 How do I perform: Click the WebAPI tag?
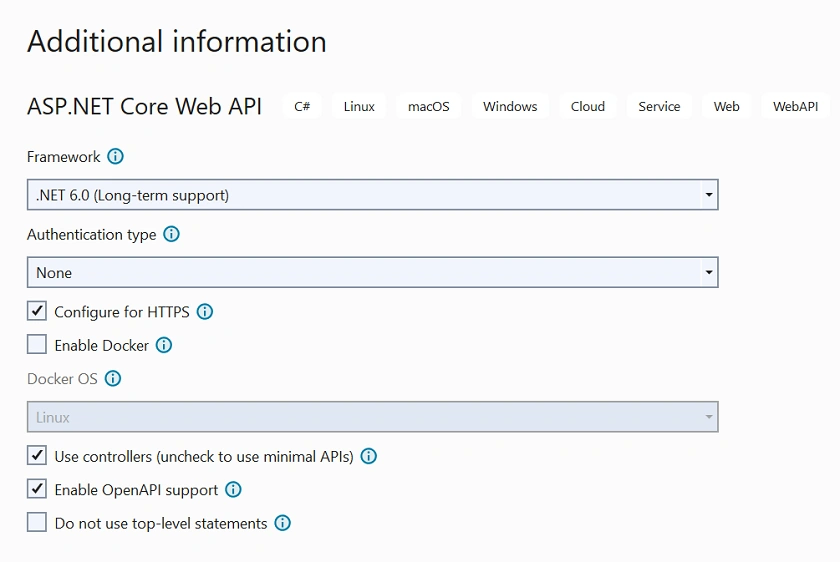796,106
